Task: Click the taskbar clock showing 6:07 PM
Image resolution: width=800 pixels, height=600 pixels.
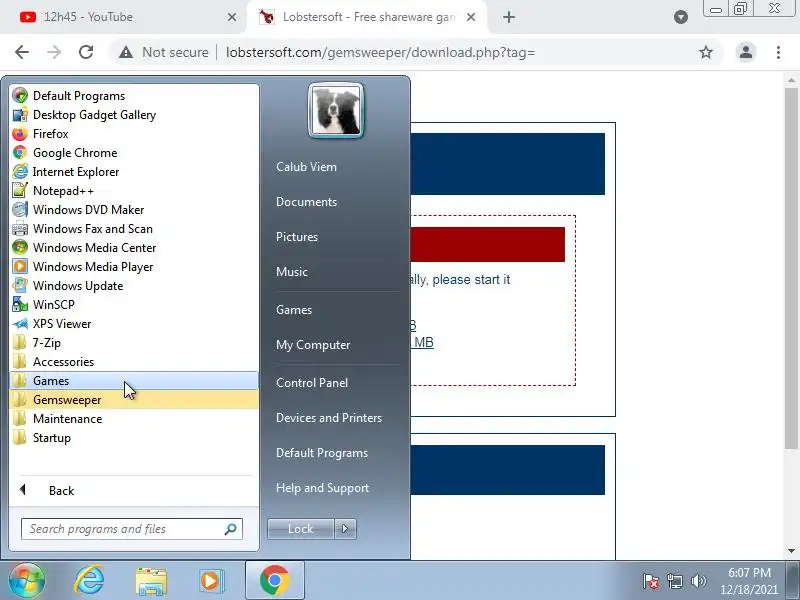Action: click(749, 581)
